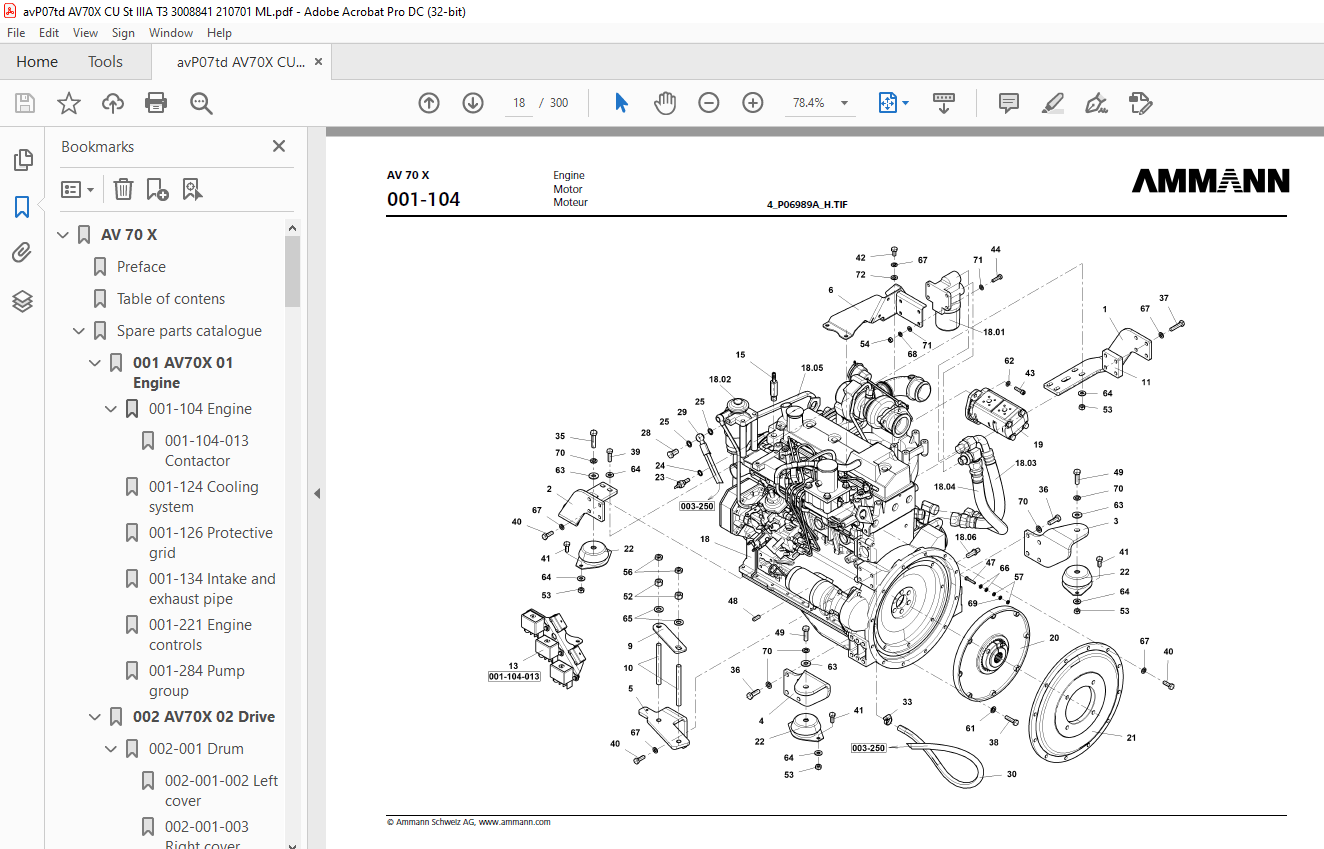This screenshot has width=1324, height=849.
Task: Select the highlight text pen tool
Action: click(x=1053, y=103)
